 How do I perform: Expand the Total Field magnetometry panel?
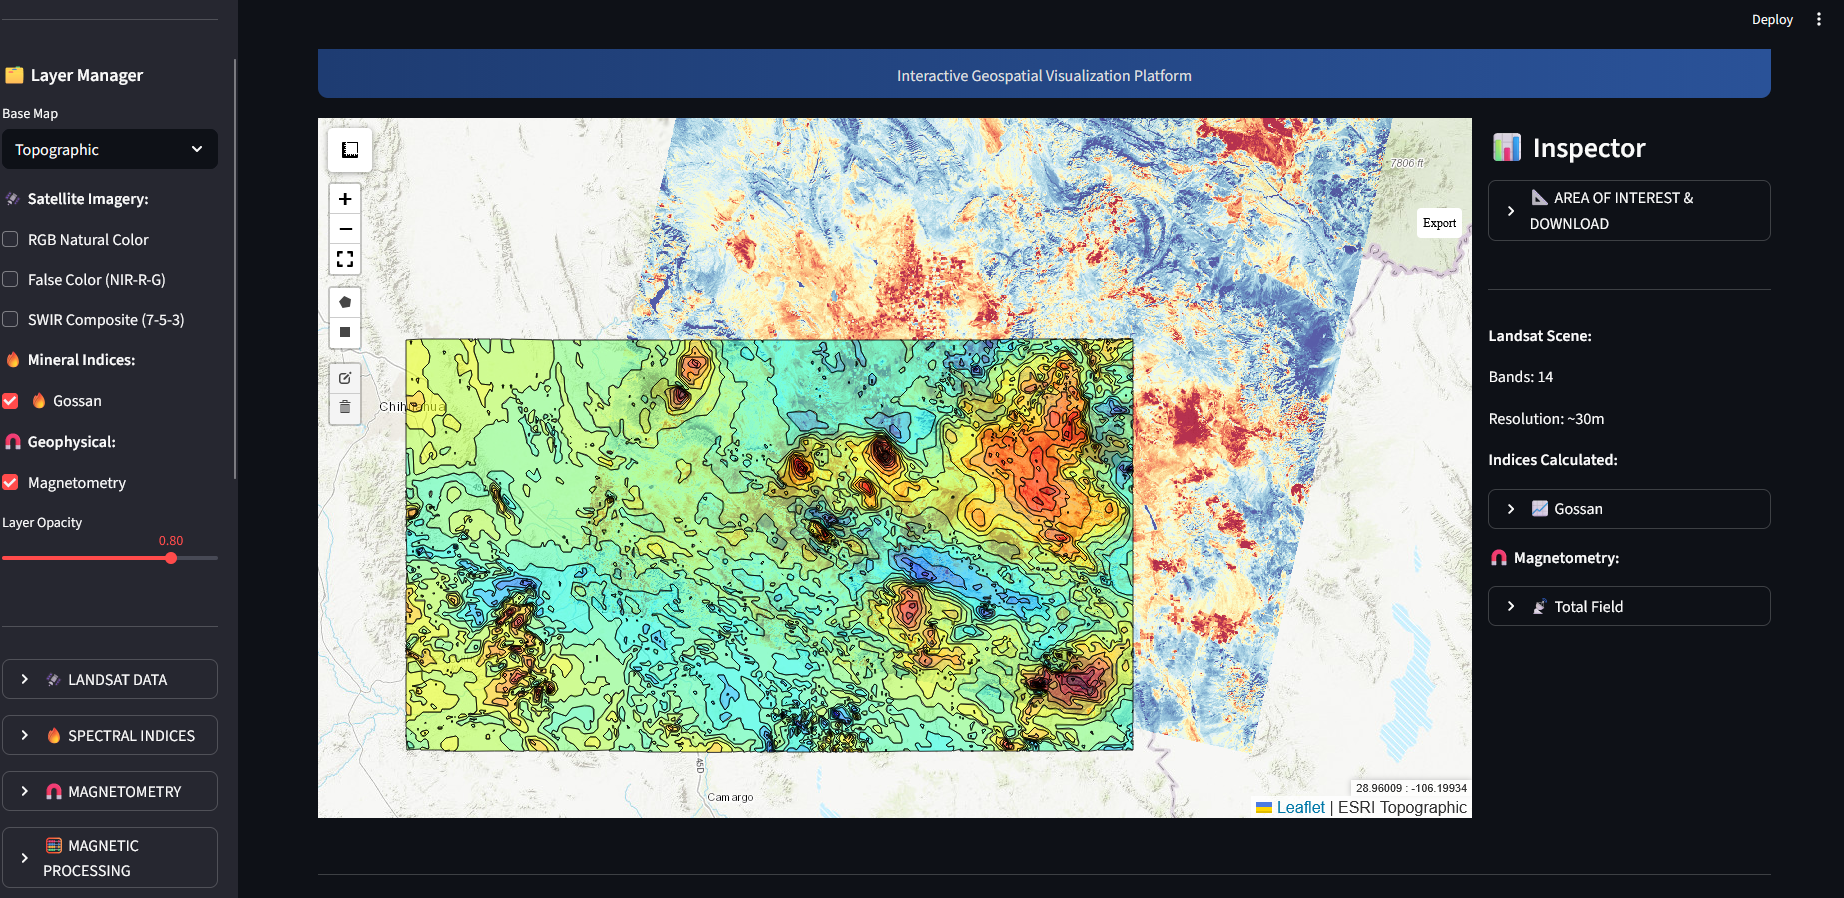(x=1628, y=607)
